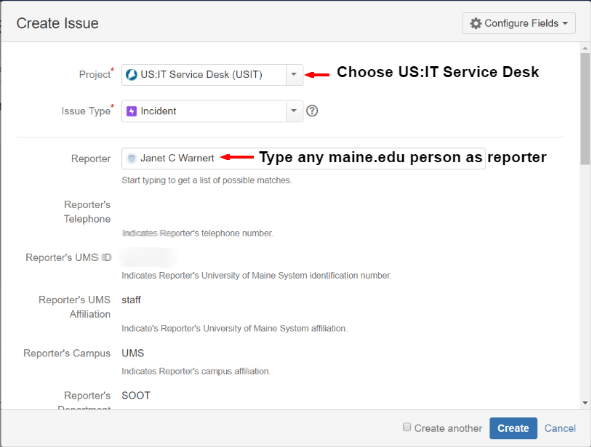Click the scrollbar up arrow
This screenshot has height=447, width=591.
click(585, 48)
